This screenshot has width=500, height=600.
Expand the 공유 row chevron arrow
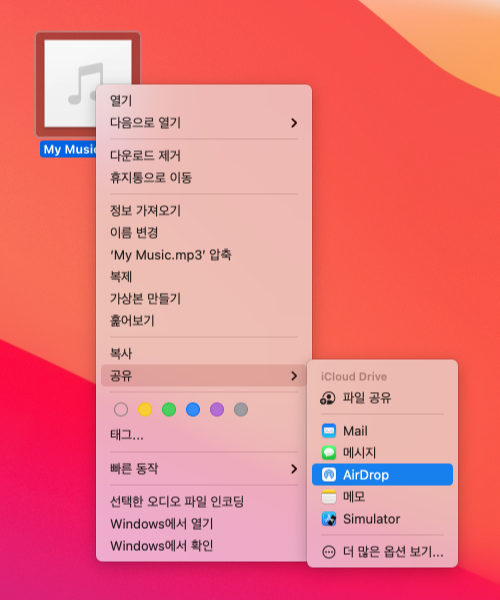click(294, 376)
